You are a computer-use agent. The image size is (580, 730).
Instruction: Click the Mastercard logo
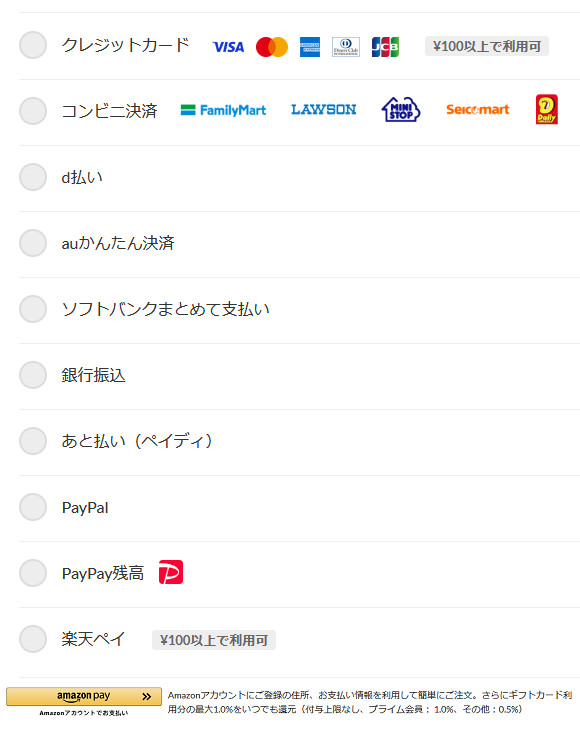272,47
